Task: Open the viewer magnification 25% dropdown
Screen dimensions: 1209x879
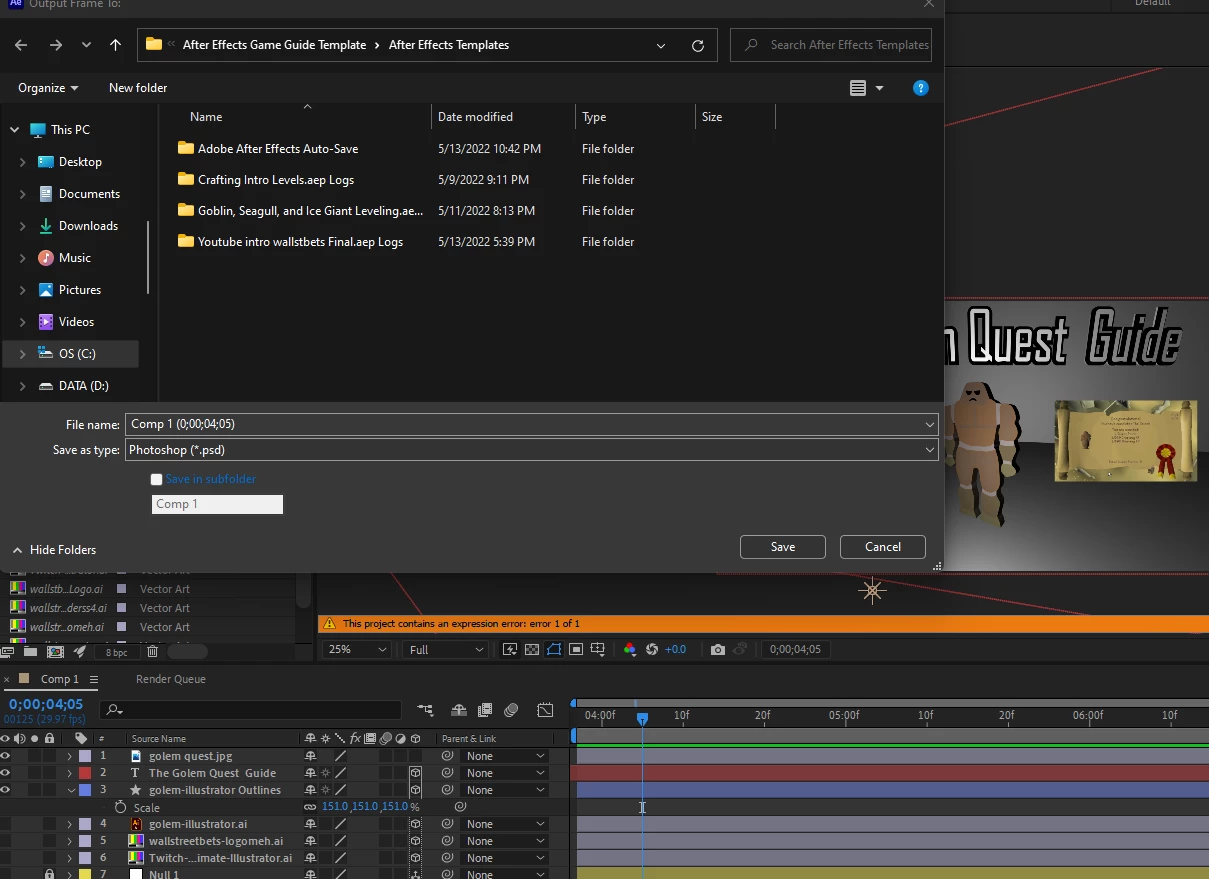Action: pyautogui.click(x=356, y=649)
